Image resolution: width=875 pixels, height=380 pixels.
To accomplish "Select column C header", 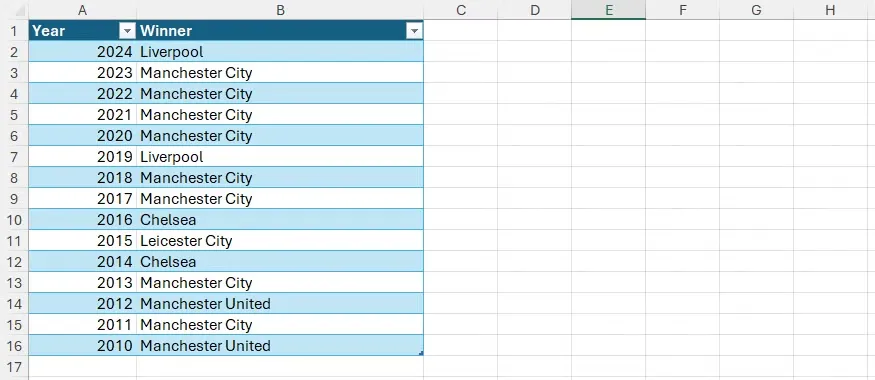I will [460, 10].
